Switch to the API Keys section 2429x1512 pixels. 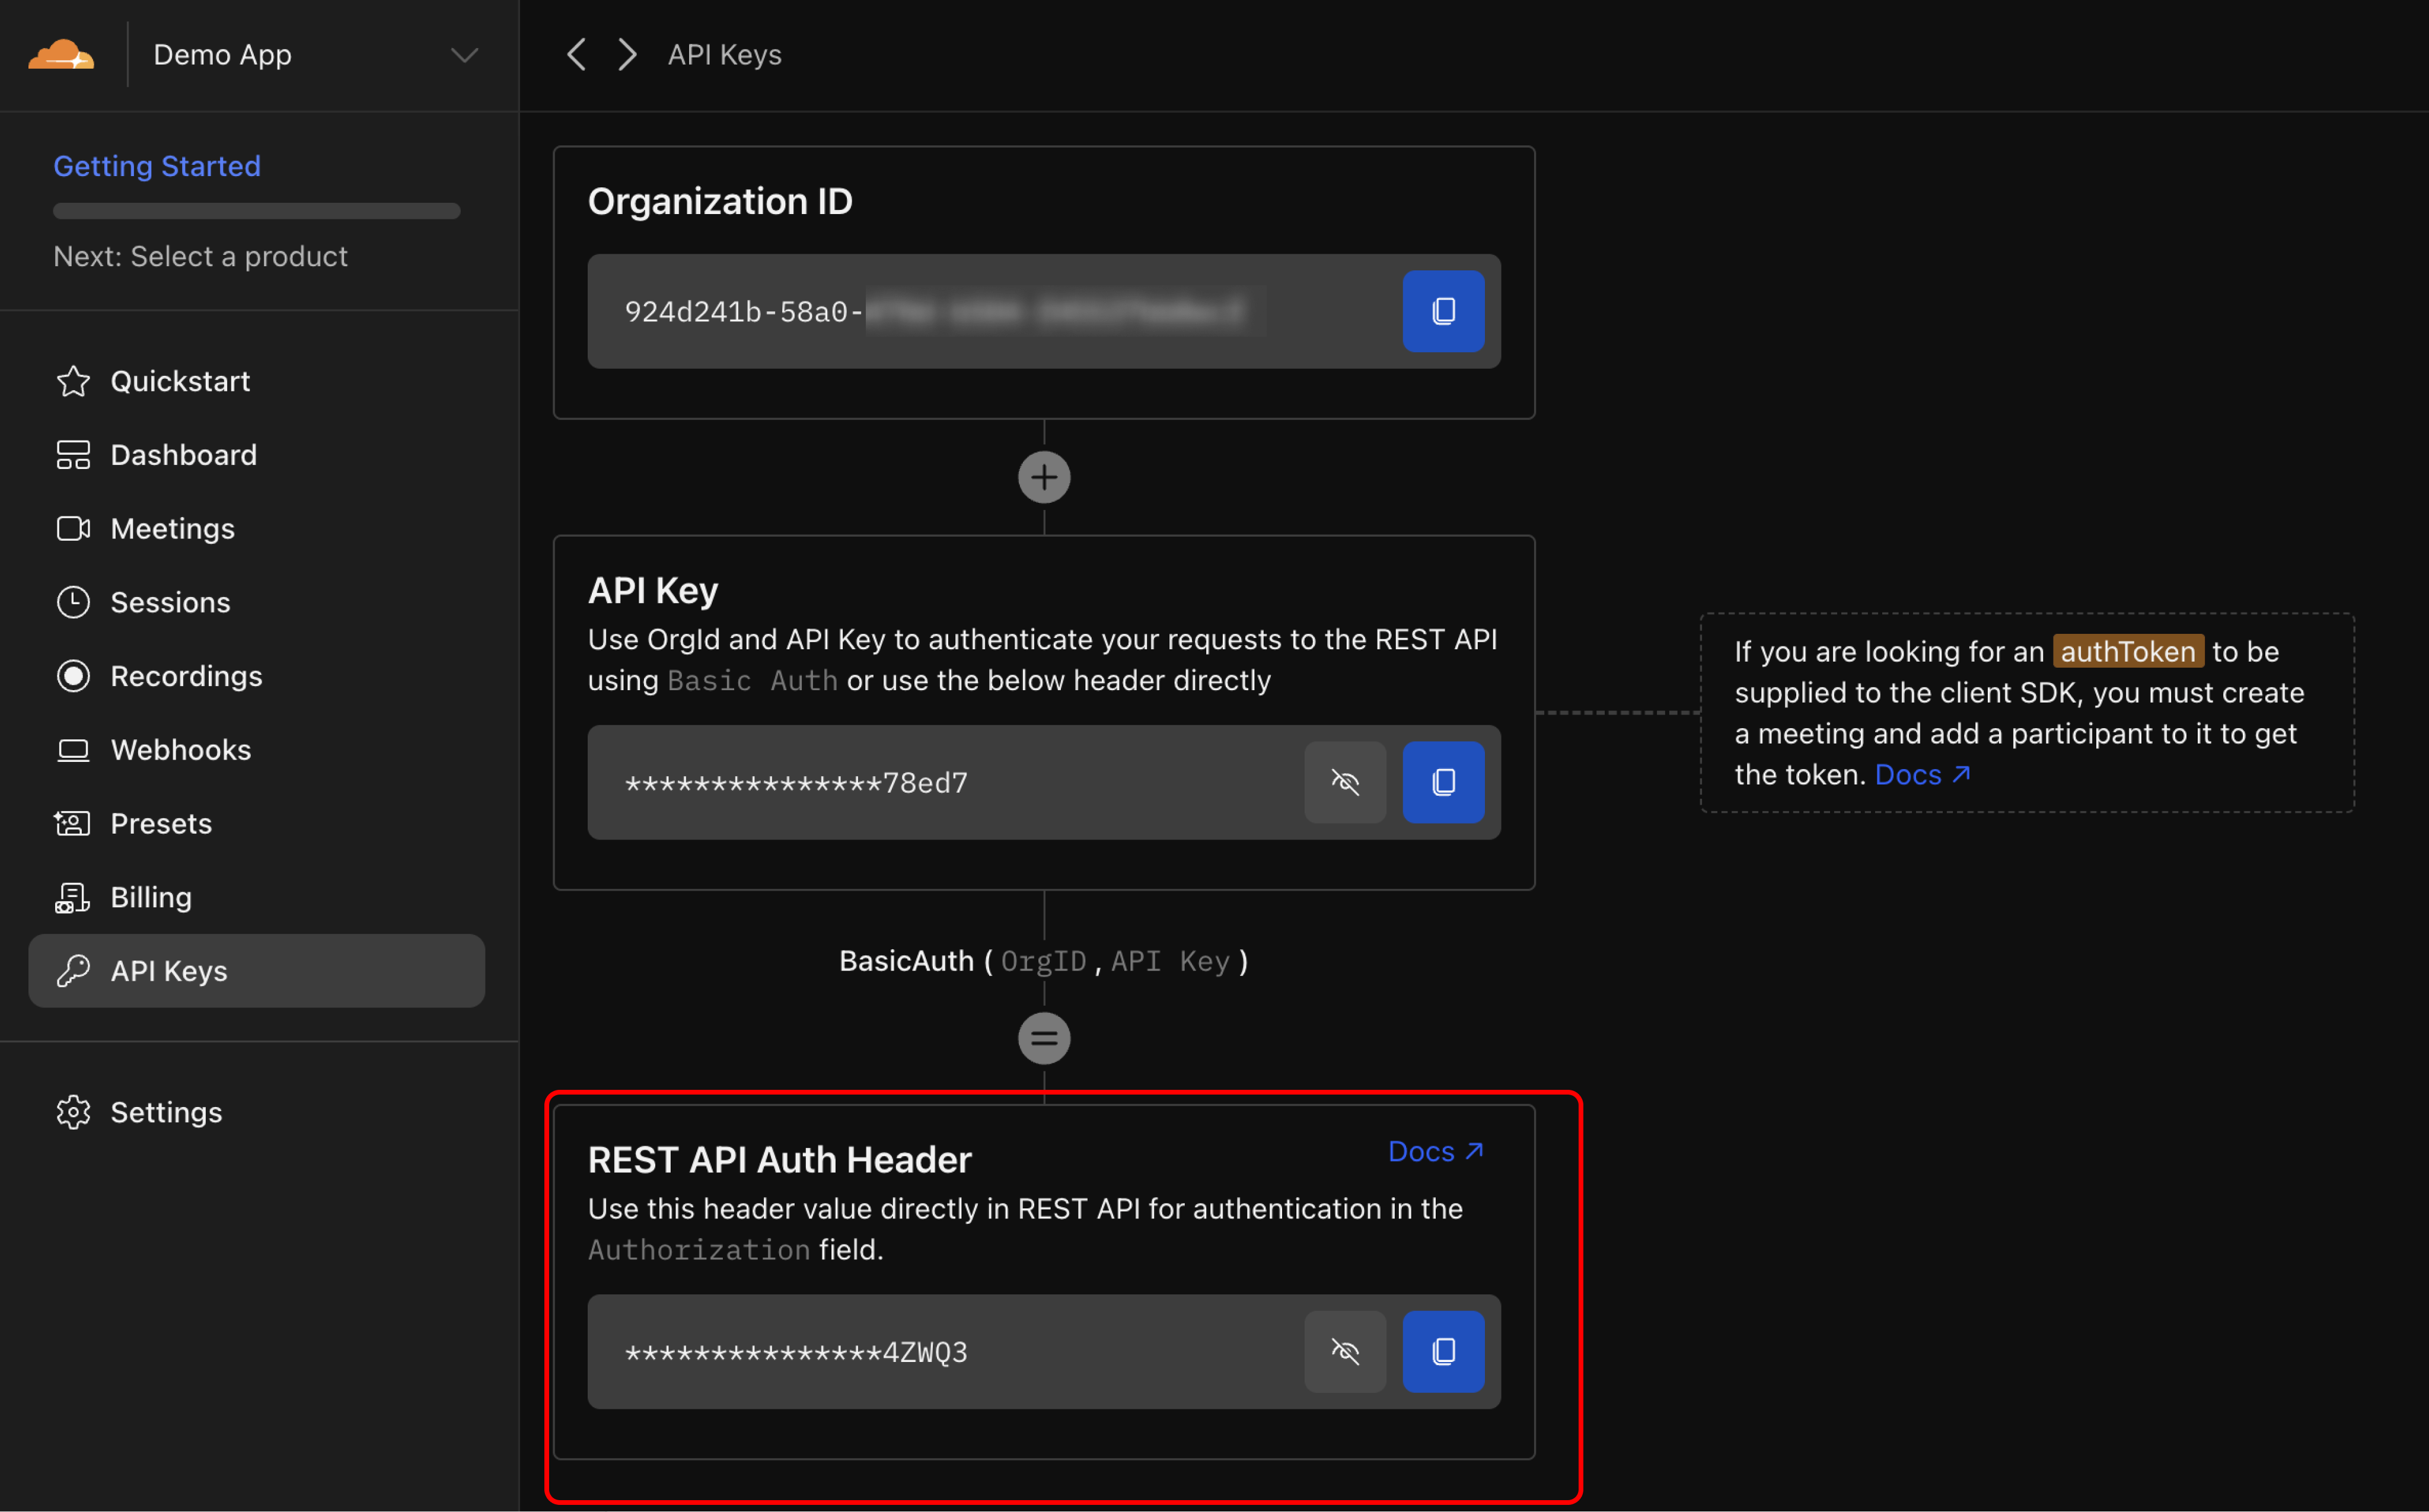[168, 970]
